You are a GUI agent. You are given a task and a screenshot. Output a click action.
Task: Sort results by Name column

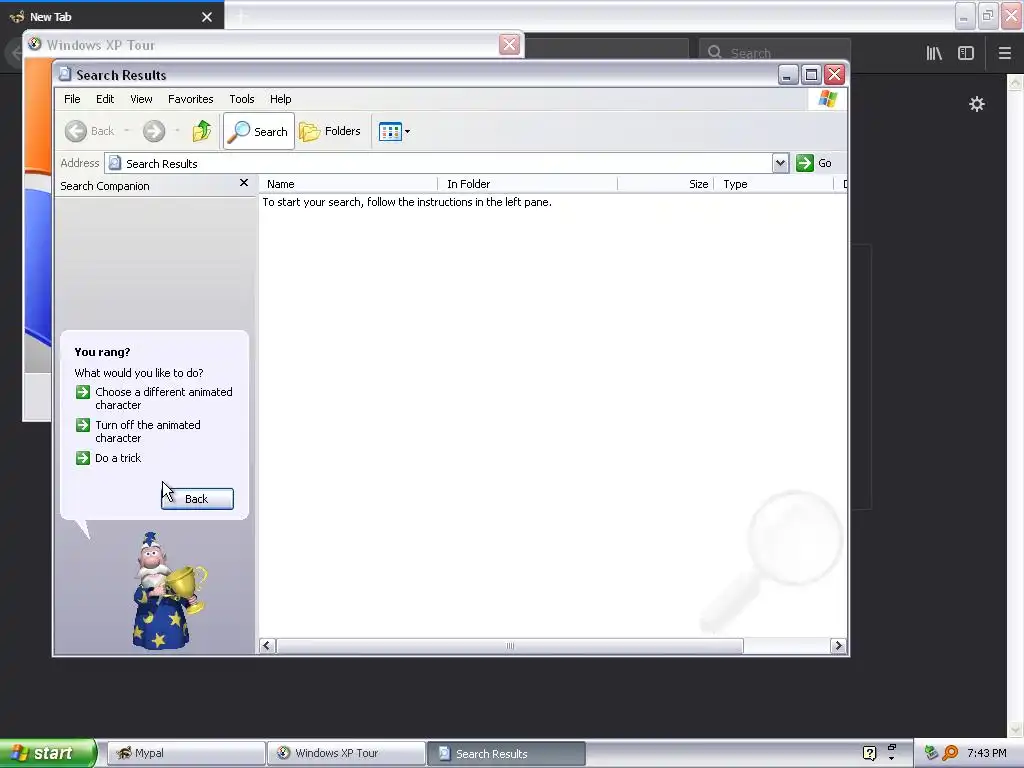pyautogui.click(x=349, y=184)
